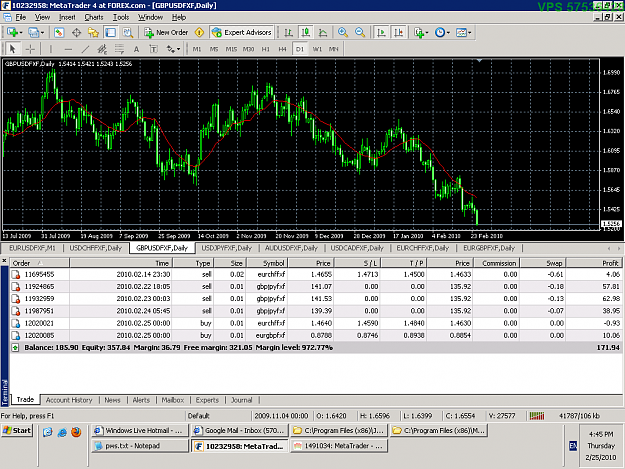Open the Charts menu
The image size is (625, 469).
pos(94,17)
